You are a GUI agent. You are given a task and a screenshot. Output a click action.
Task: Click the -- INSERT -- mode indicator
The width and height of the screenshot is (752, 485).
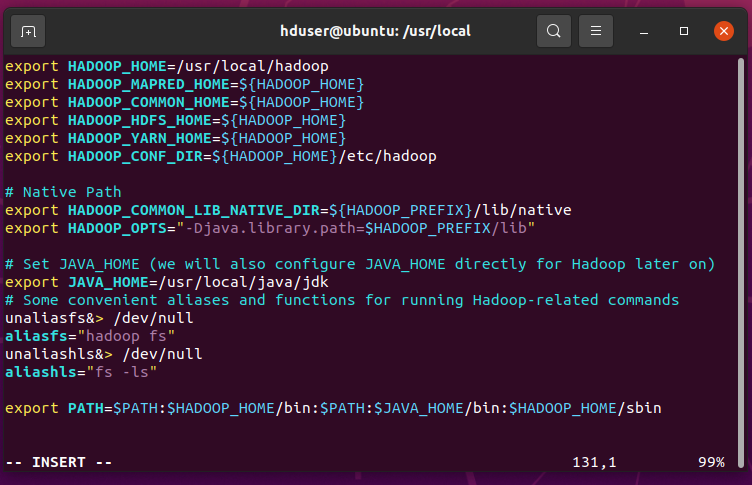(x=59, y=462)
